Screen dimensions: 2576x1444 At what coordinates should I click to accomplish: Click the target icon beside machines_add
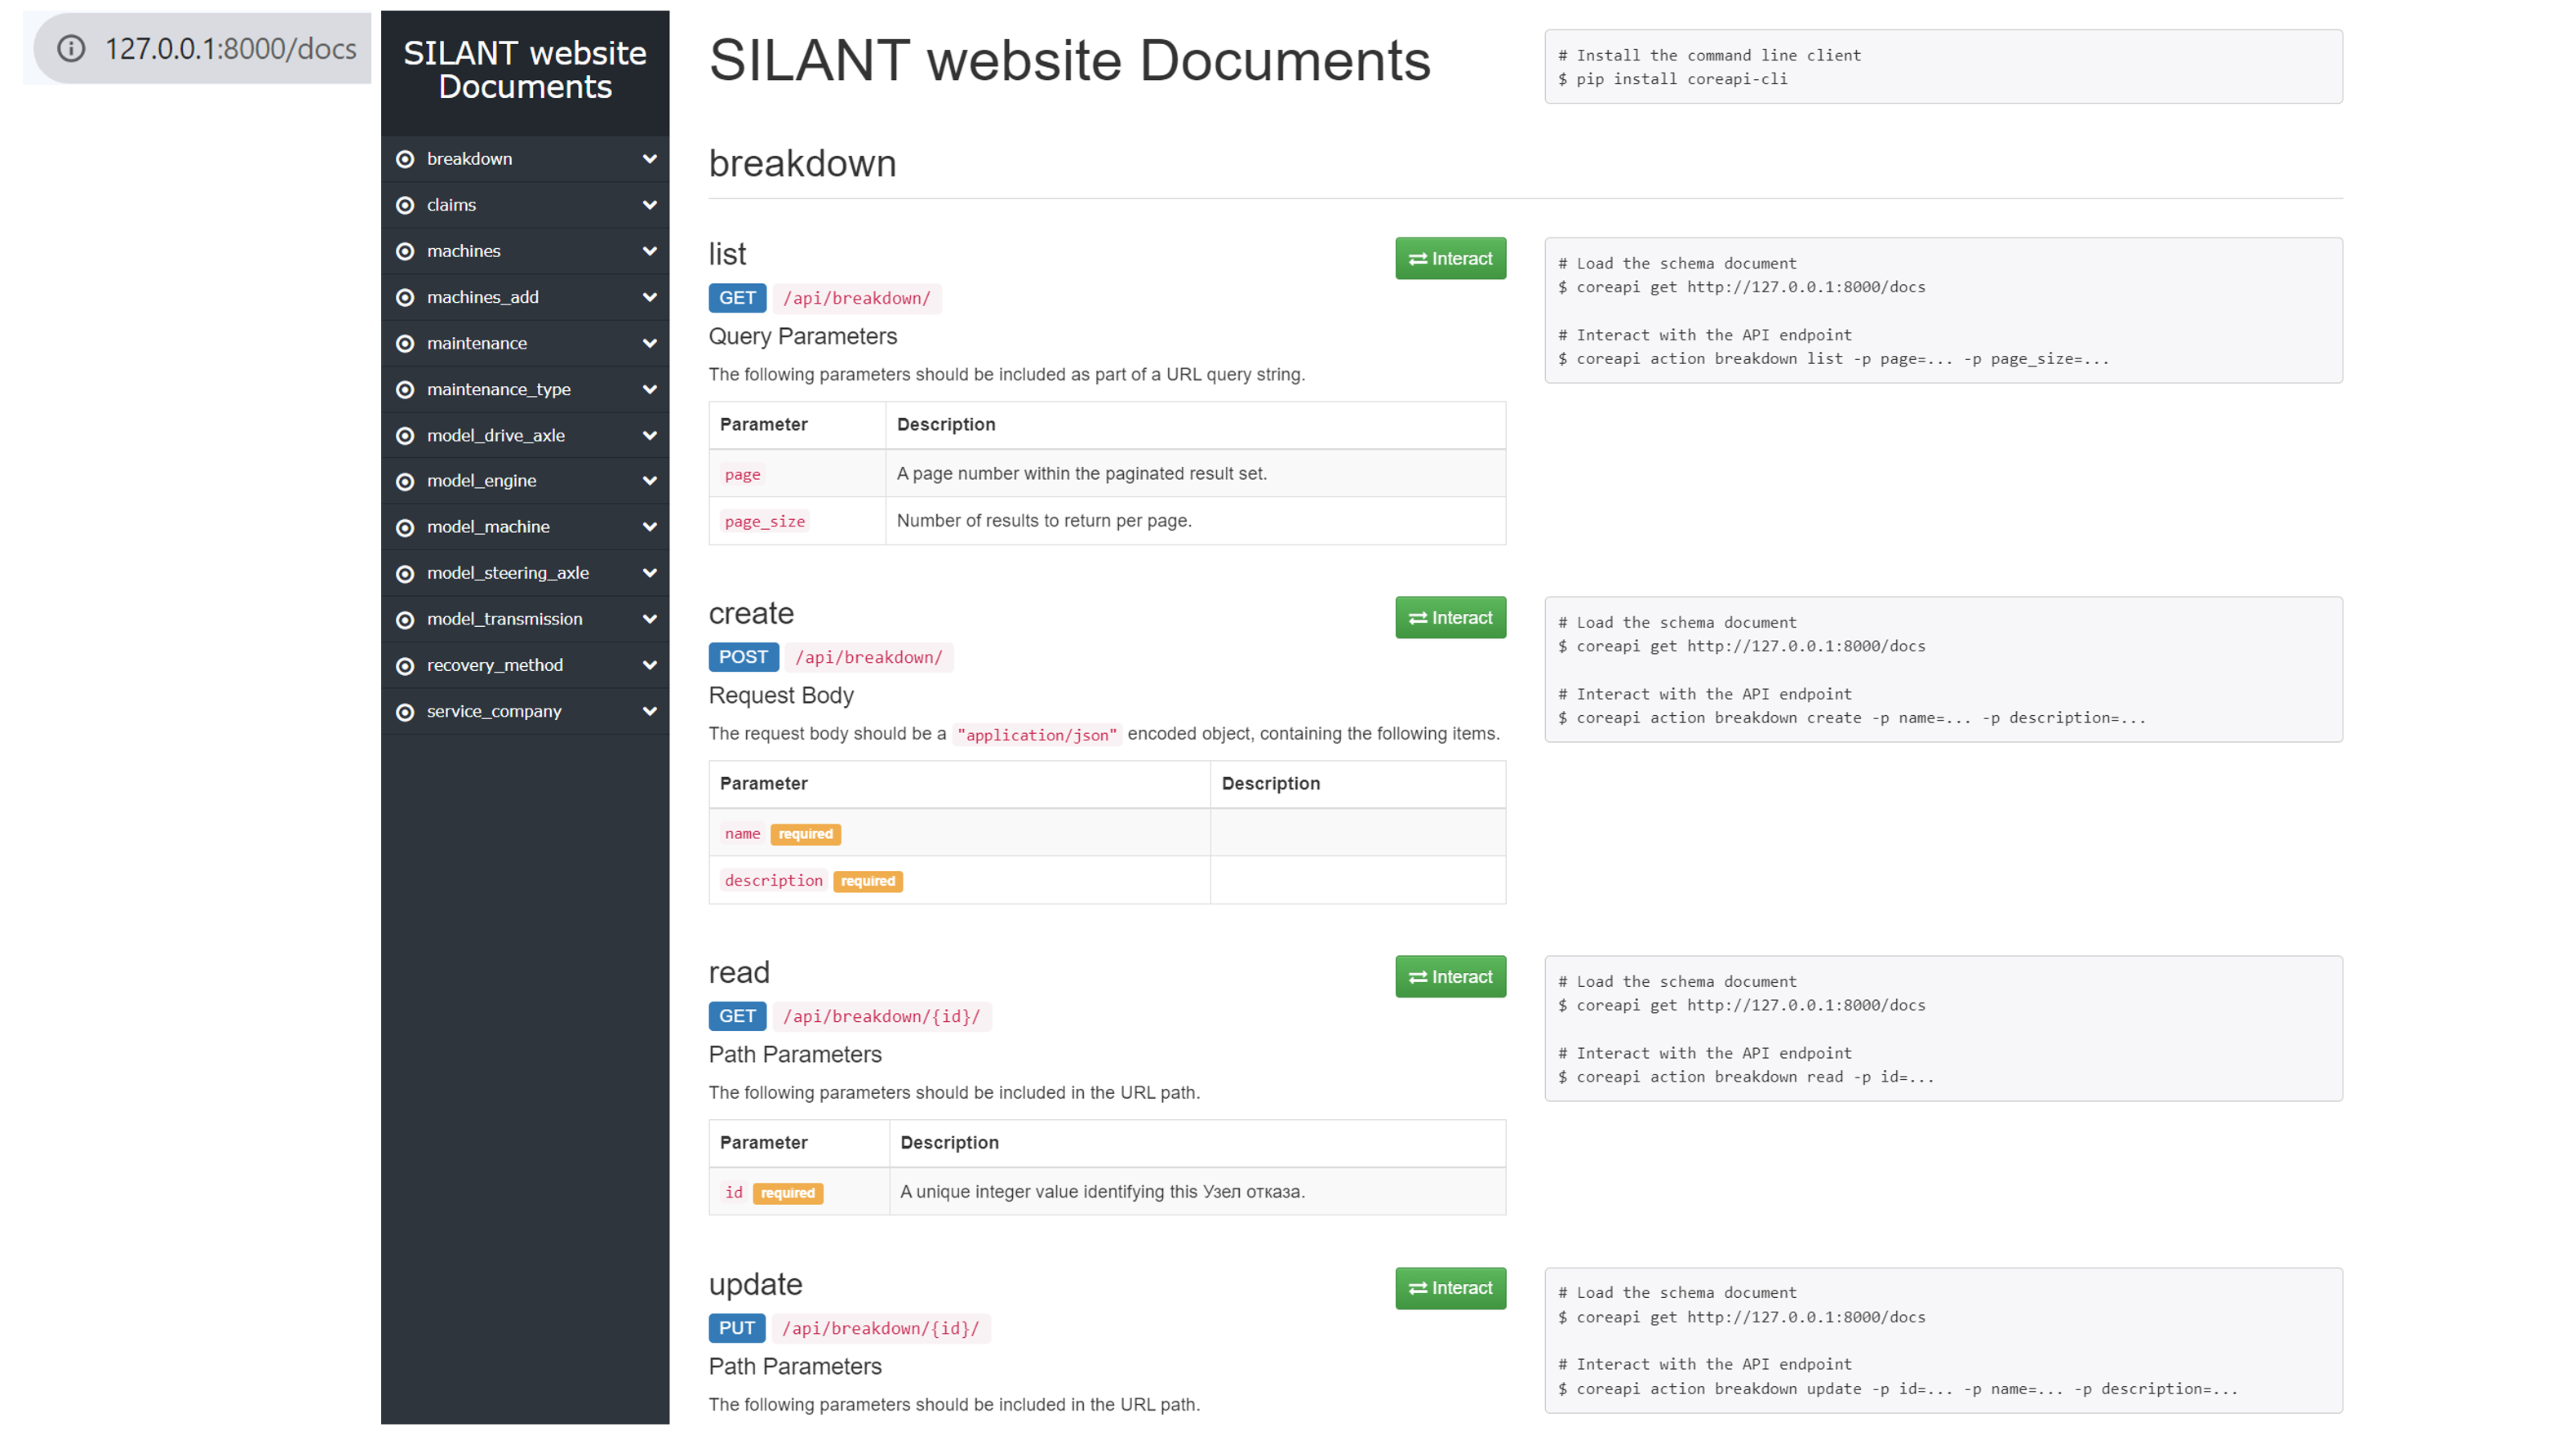coord(405,297)
